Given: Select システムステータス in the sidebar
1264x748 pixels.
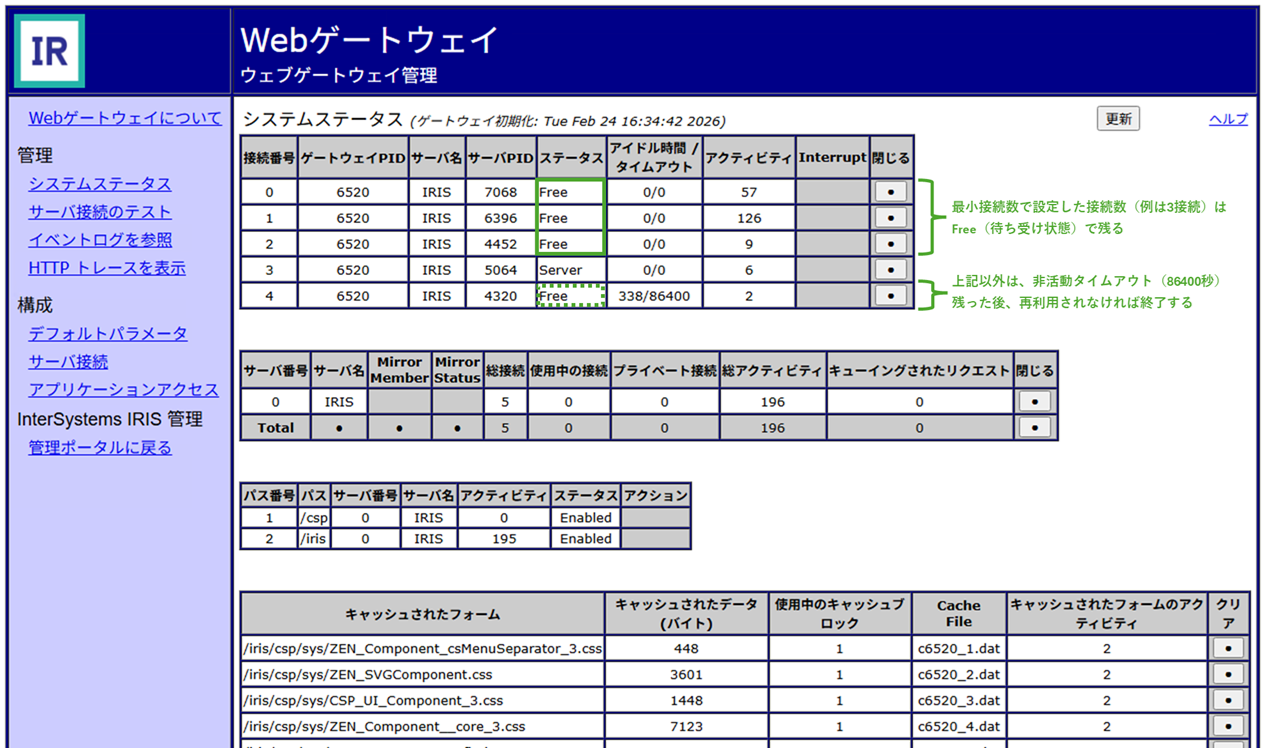Looking at the screenshot, I should 100,184.
